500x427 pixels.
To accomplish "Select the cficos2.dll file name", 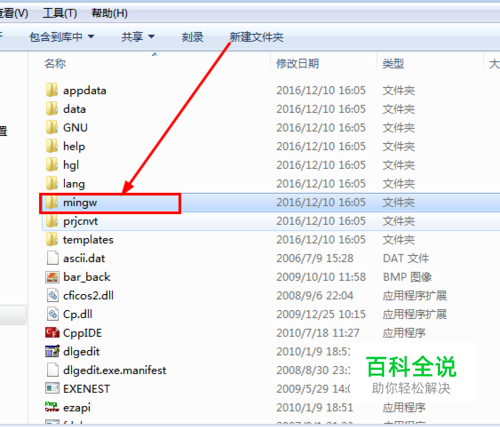I will click(88, 296).
